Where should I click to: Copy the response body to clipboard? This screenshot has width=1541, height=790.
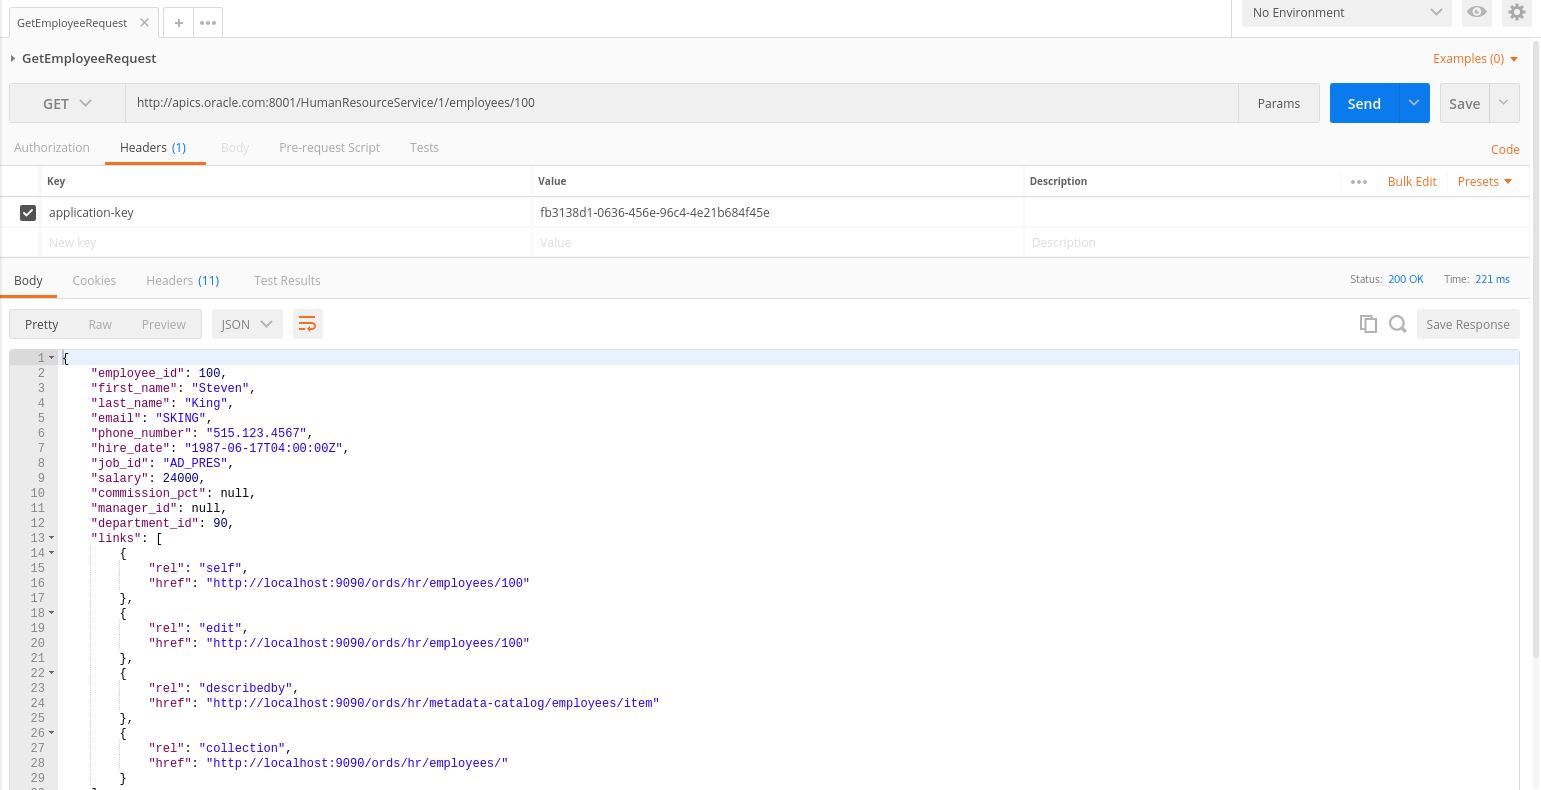[x=1368, y=324]
